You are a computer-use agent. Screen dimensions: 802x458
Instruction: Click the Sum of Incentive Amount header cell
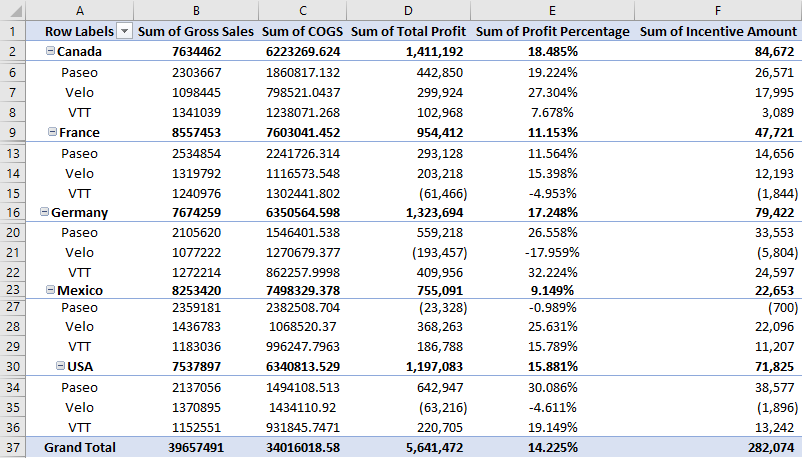[x=717, y=31]
